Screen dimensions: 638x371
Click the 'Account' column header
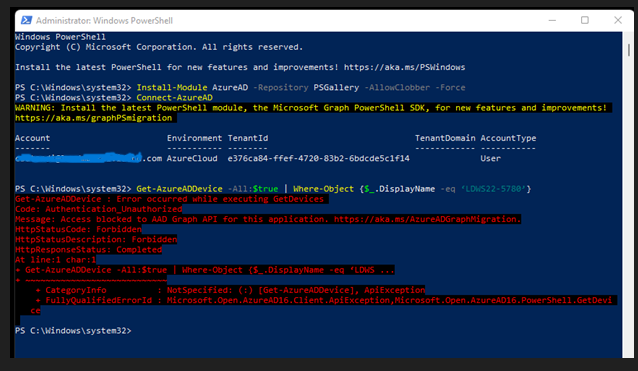click(x=33, y=138)
